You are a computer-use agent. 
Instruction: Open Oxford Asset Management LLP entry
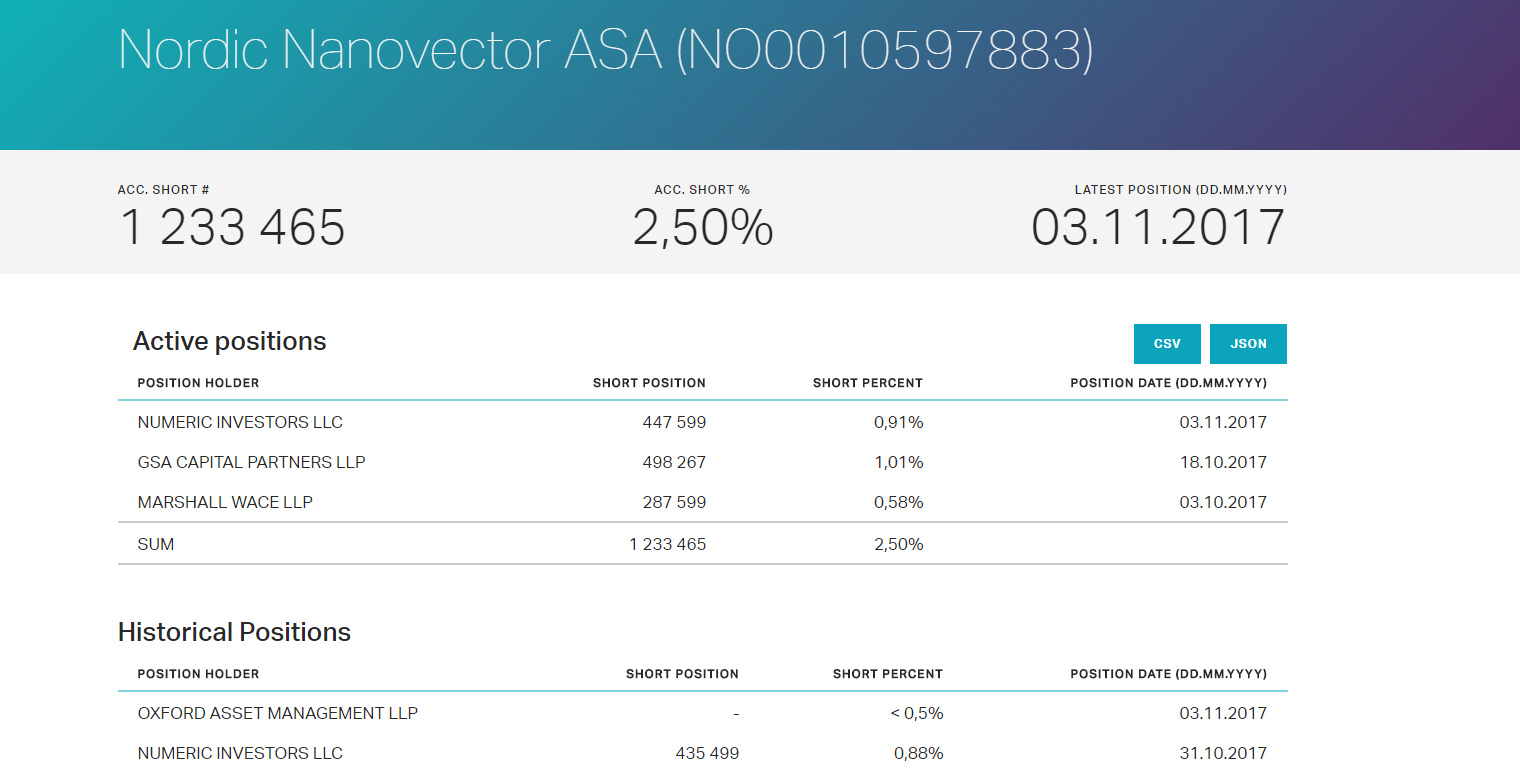pos(277,713)
